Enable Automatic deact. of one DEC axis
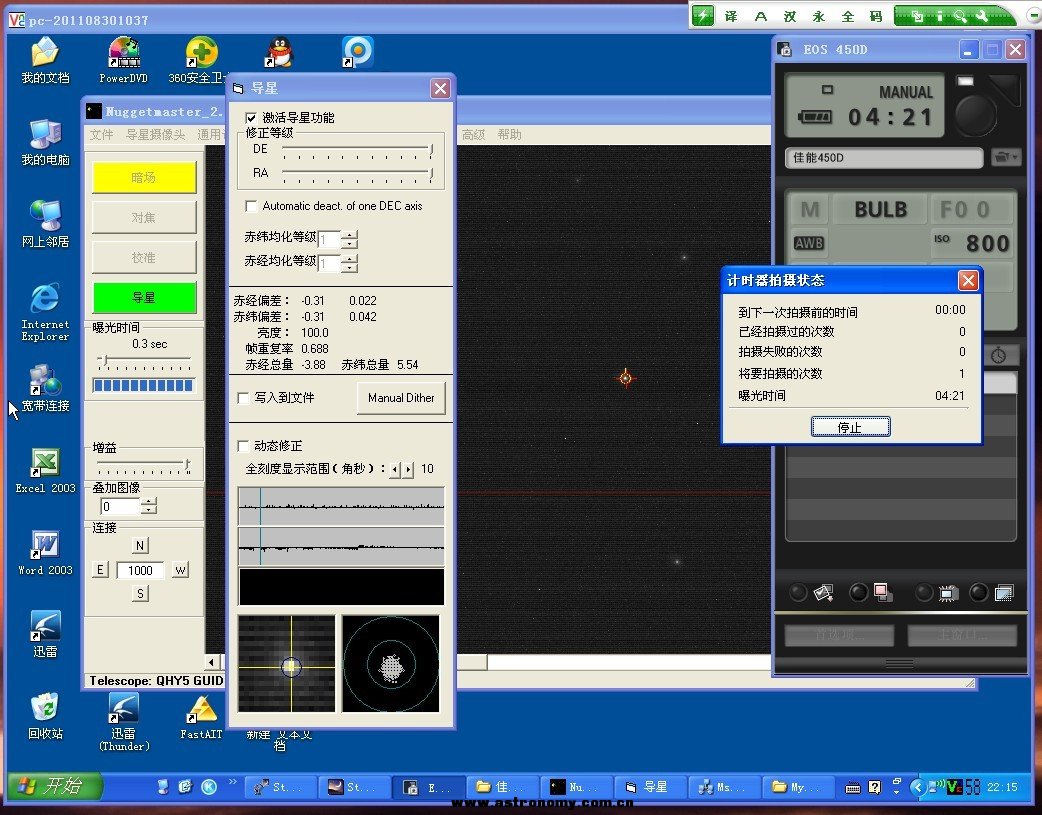This screenshot has height=815, width=1042. coord(251,206)
